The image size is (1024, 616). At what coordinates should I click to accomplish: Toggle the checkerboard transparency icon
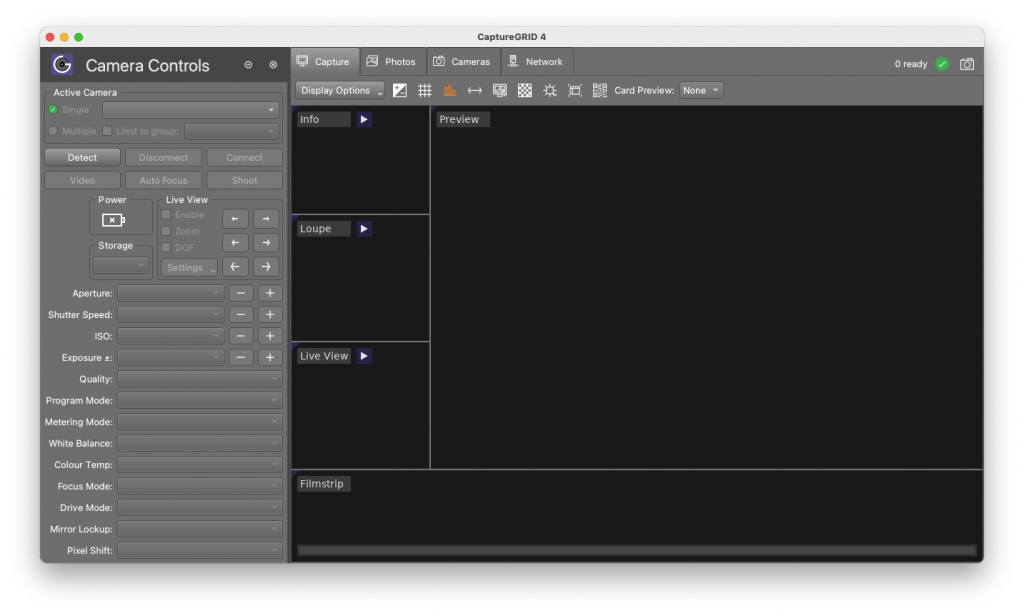click(x=524, y=91)
